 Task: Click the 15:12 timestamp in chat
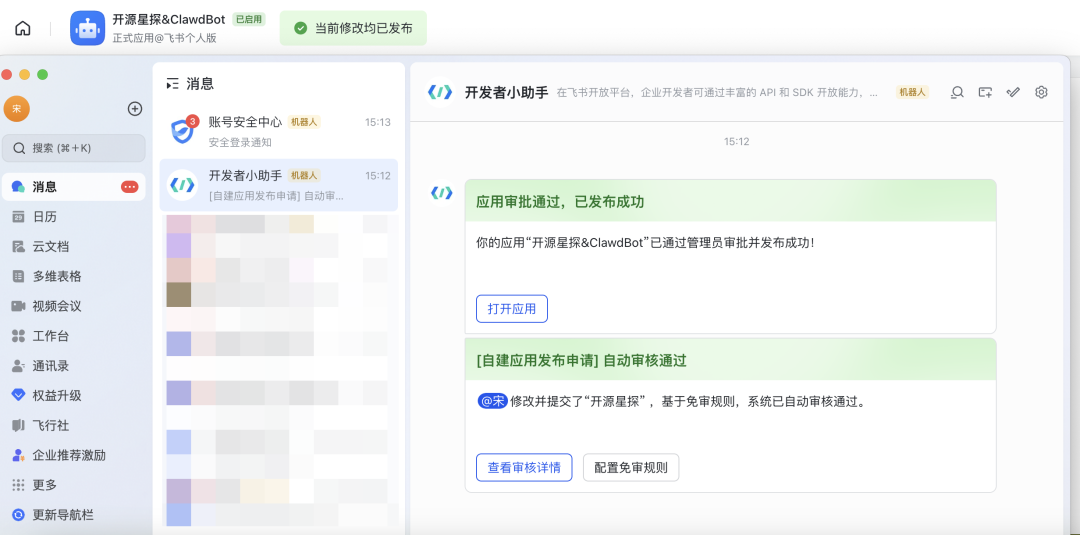(736, 141)
